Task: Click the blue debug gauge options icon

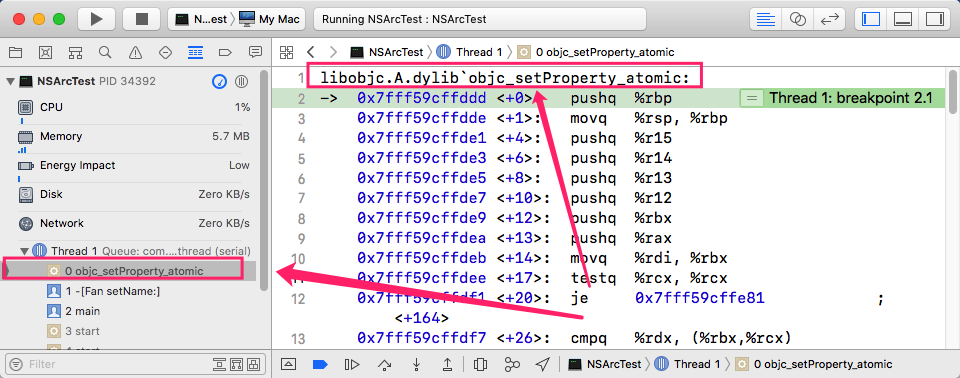Action: click(x=220, y=81)
